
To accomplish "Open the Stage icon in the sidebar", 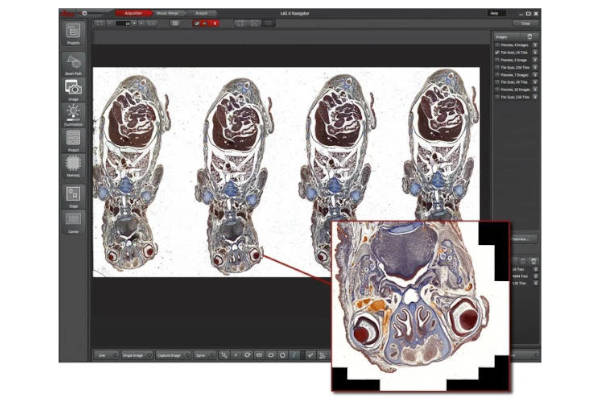I will pos(74,190).
